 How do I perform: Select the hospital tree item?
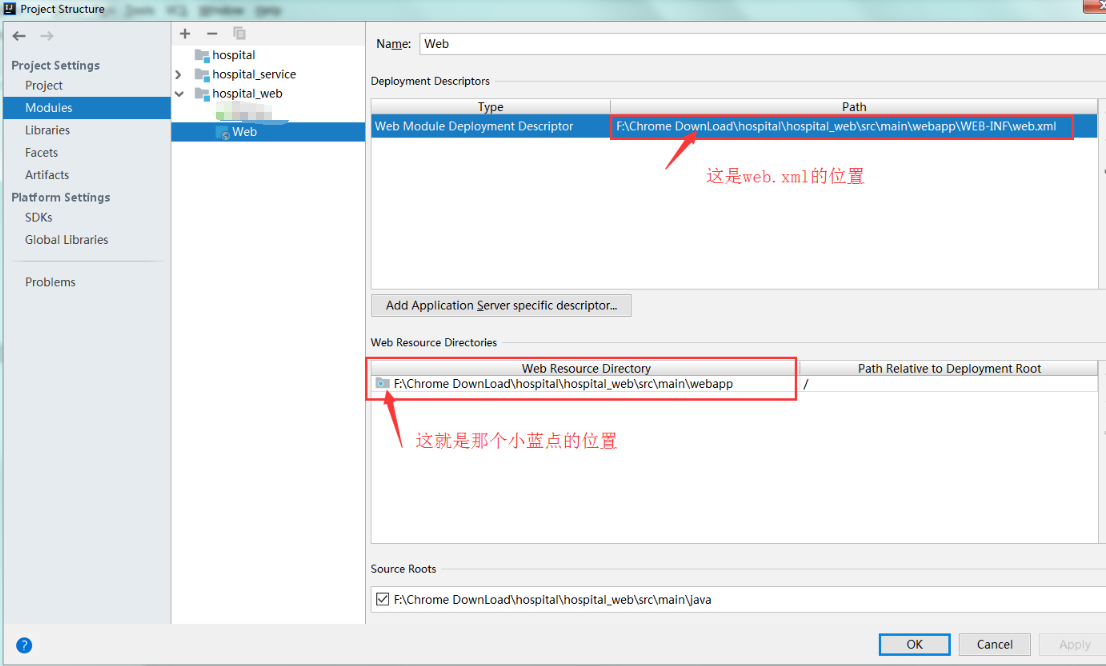[x=233, y=55]
